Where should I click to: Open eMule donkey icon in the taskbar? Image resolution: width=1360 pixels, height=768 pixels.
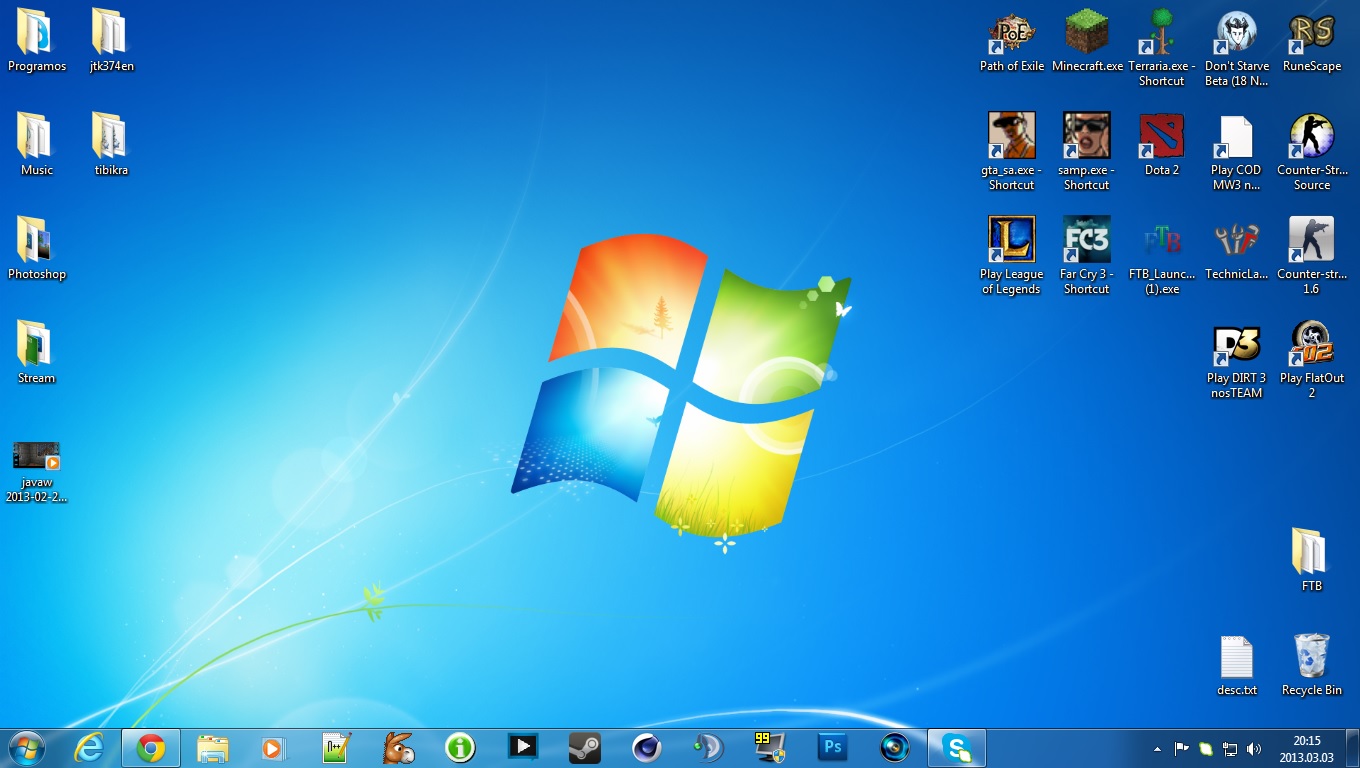pos(398,748)
